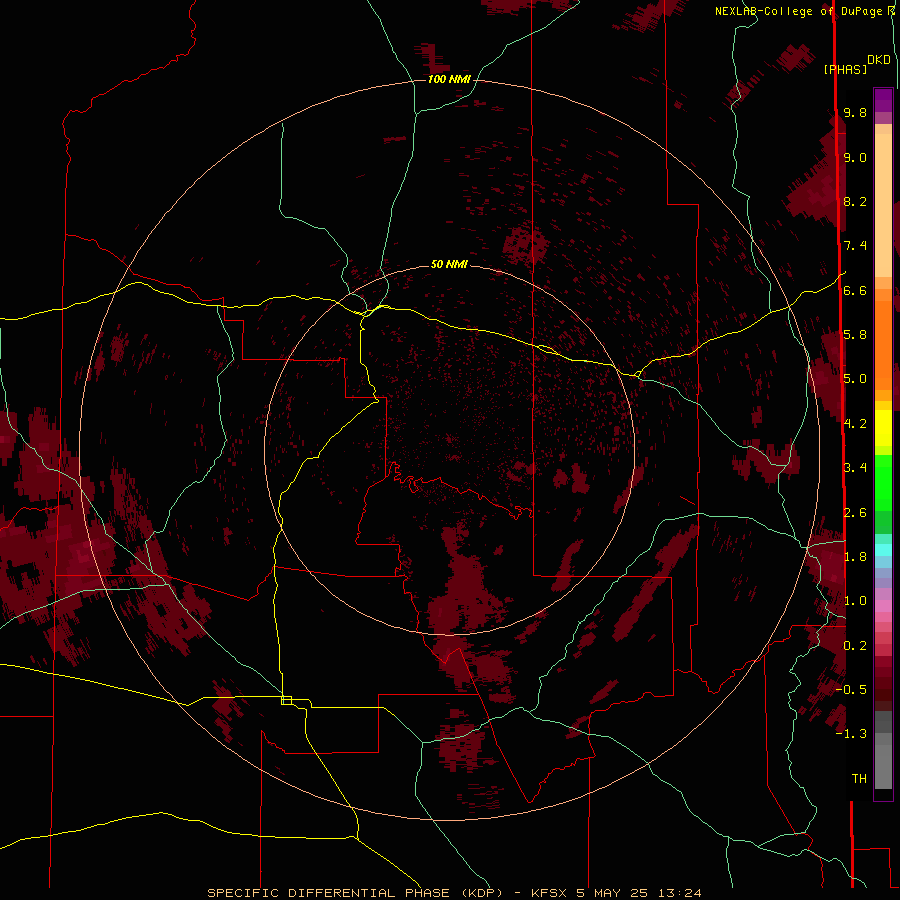Click the 4.2 legend value

(855, 424)
